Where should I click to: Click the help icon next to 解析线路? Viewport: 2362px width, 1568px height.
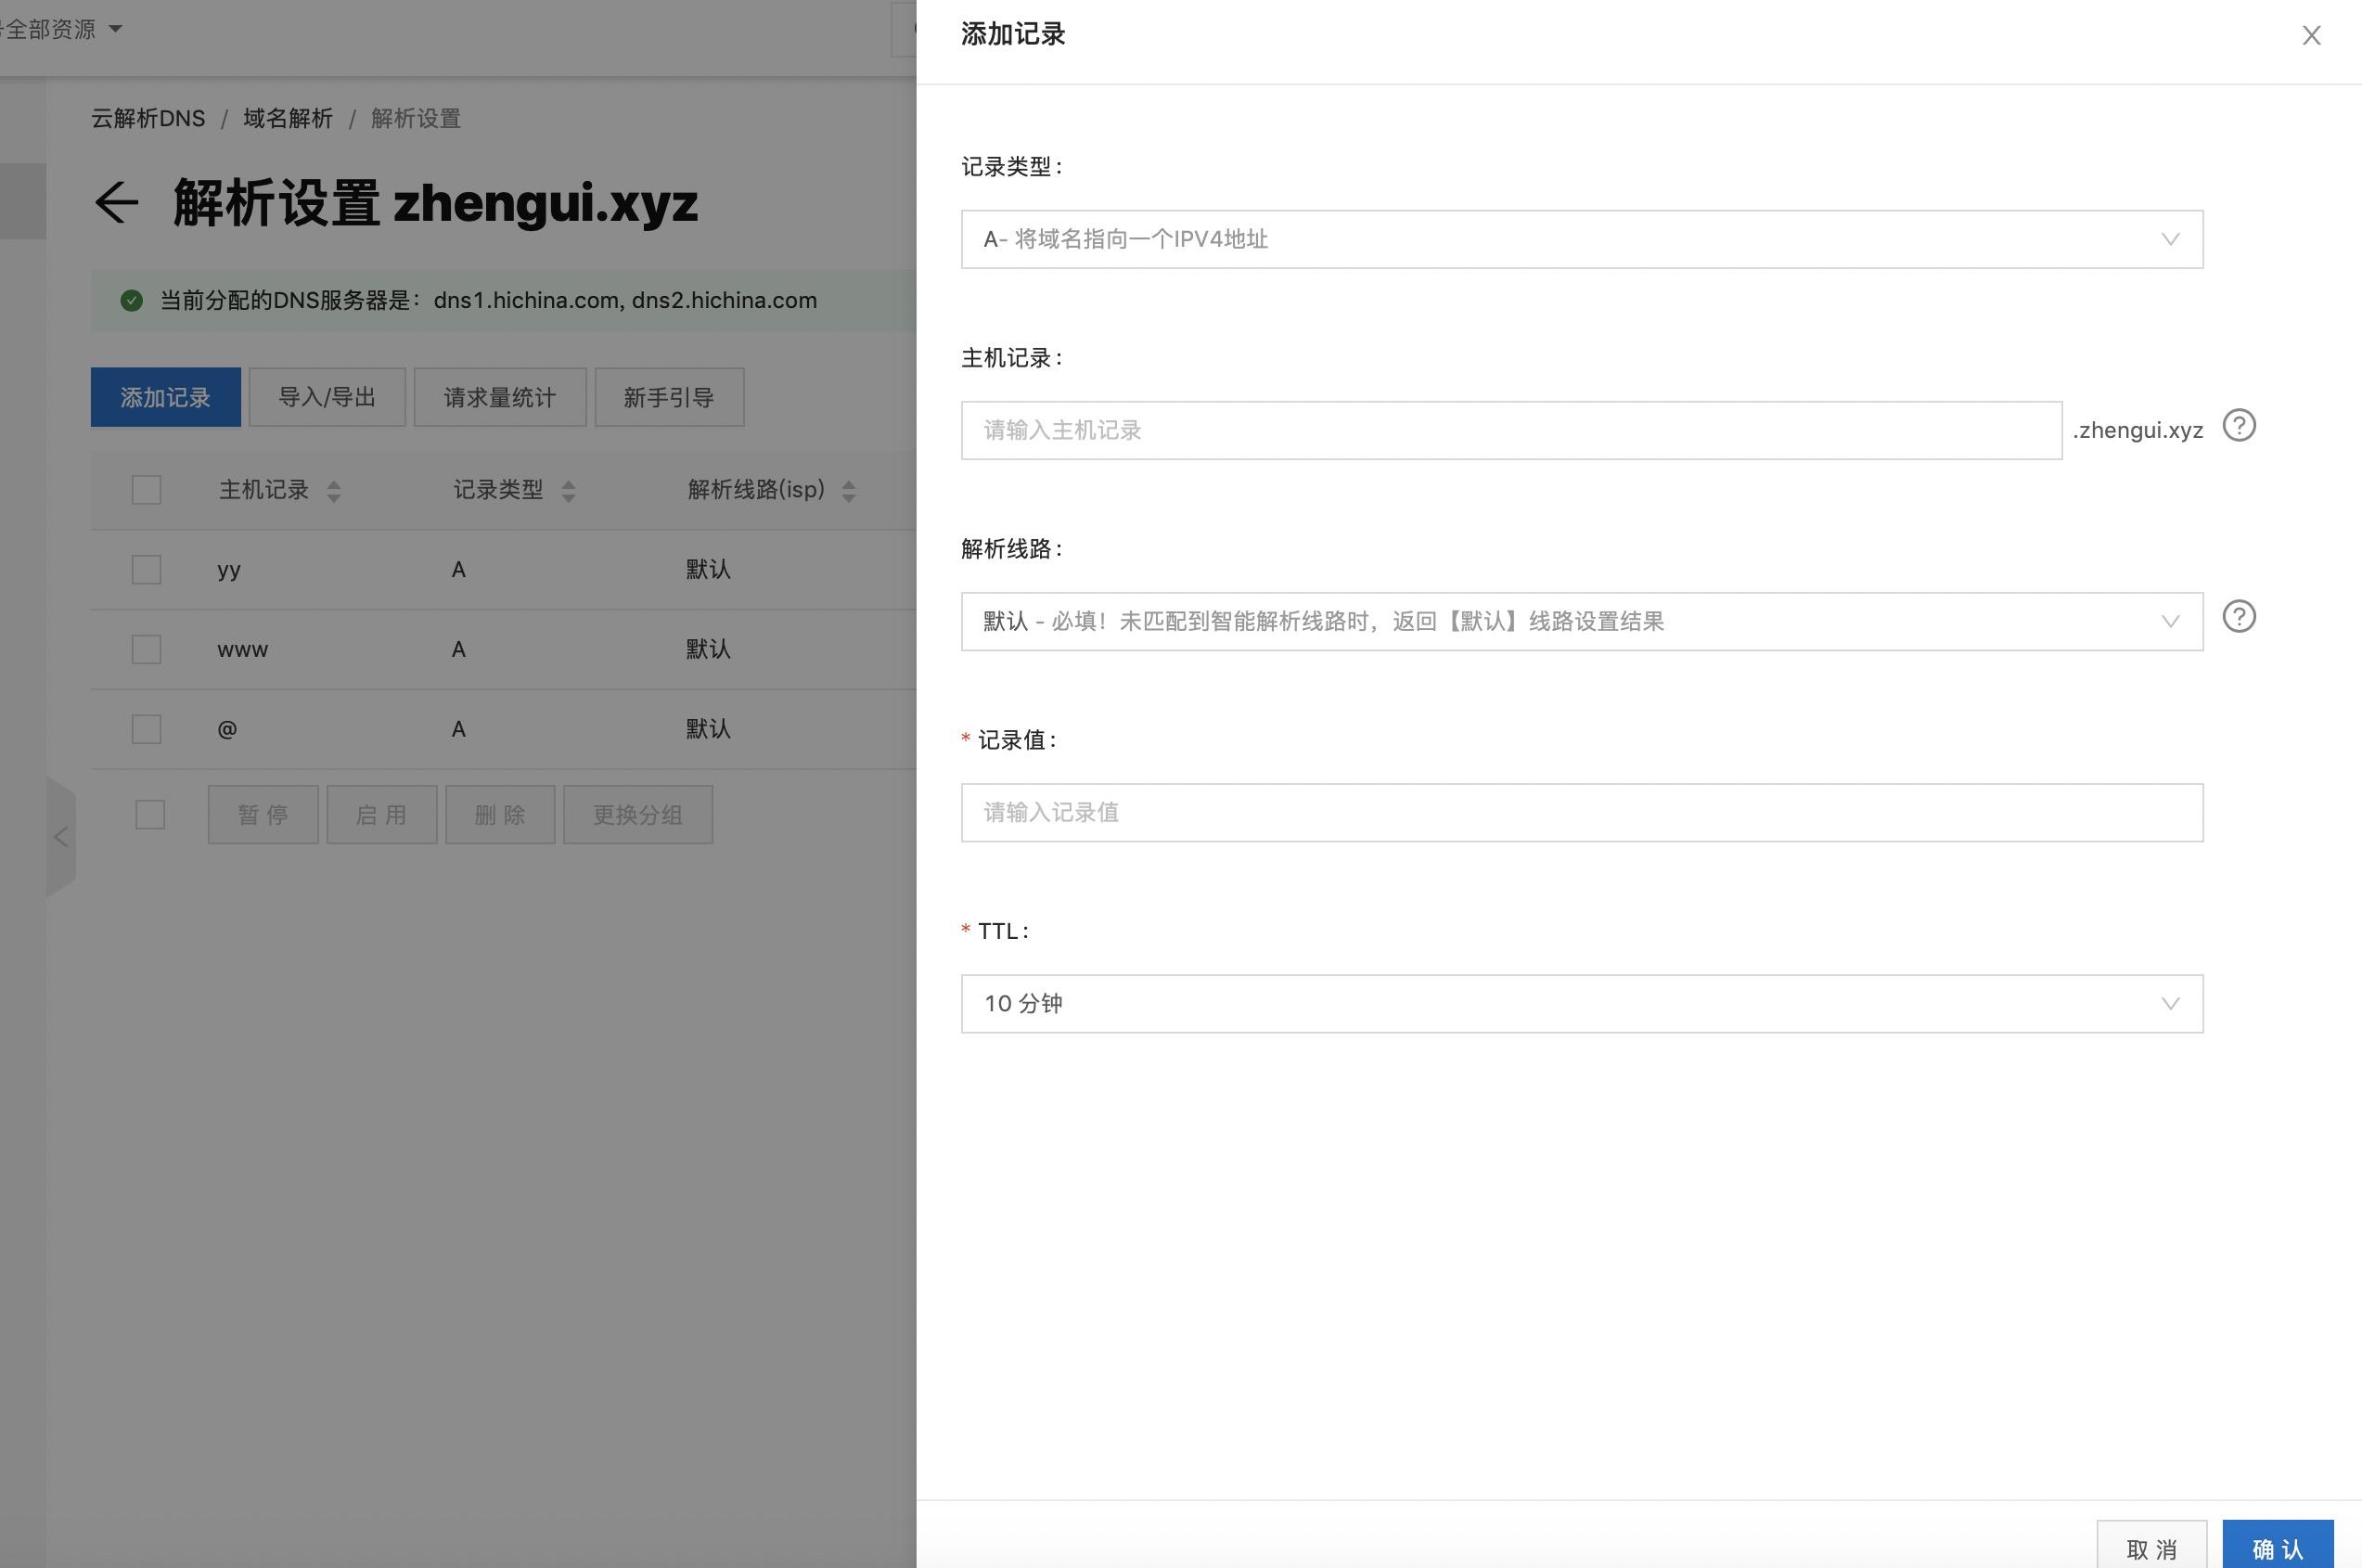point(2240,616)
